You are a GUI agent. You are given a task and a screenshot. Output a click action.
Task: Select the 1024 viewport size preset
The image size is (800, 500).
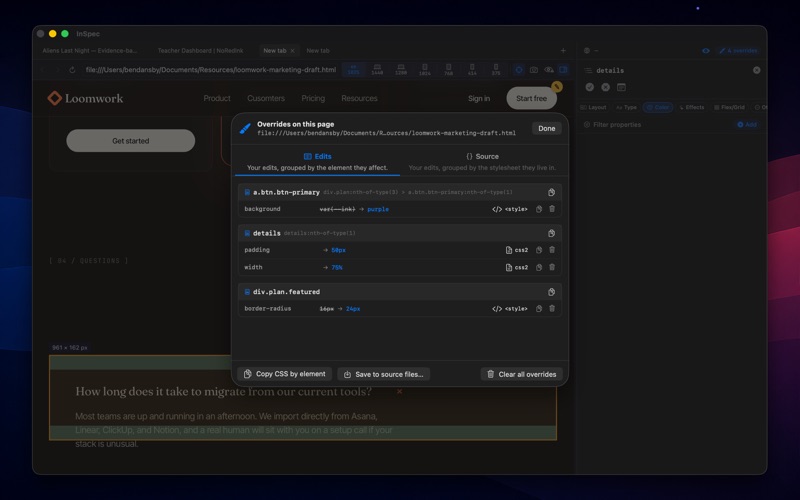click(424, 70)
